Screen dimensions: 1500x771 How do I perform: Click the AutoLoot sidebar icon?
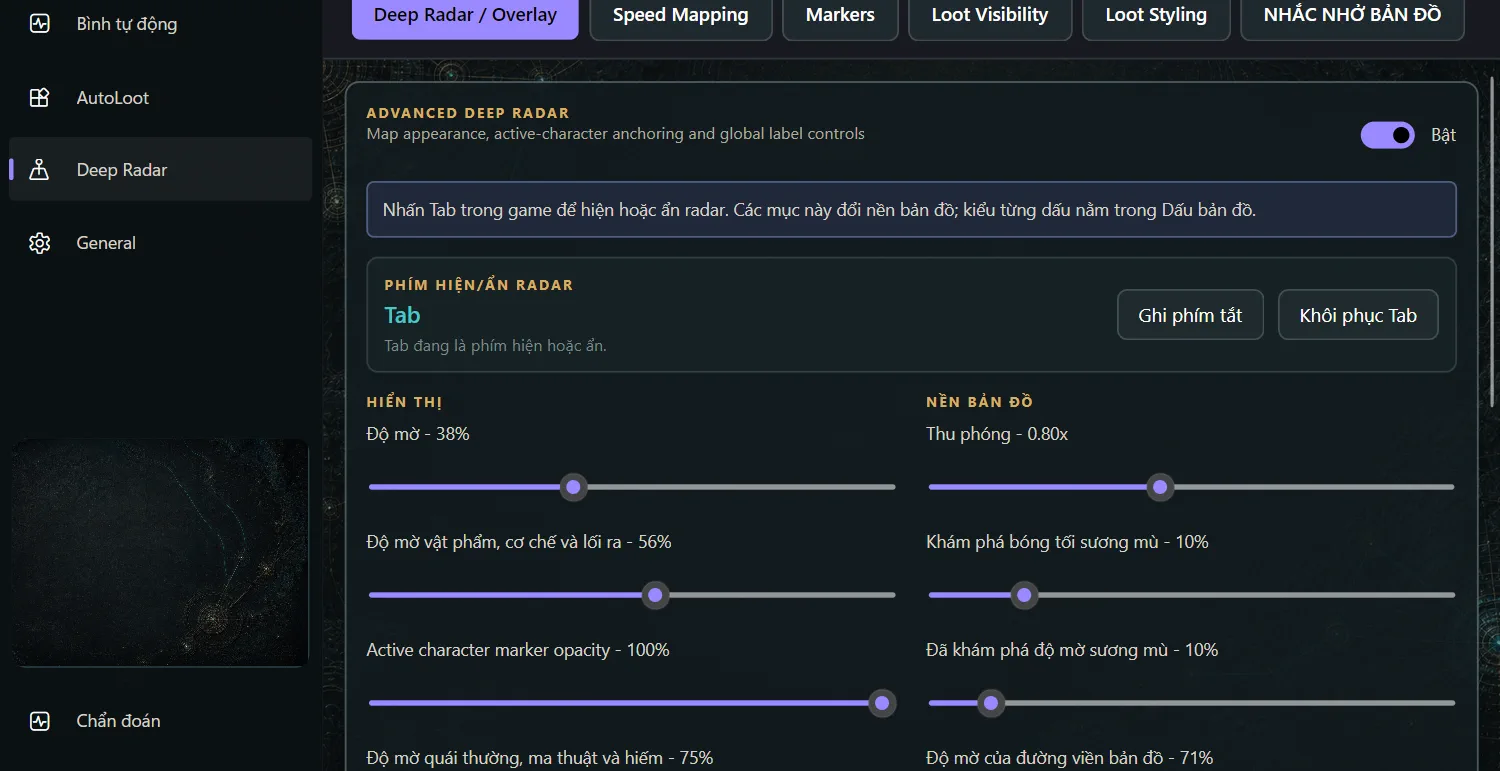40,98
